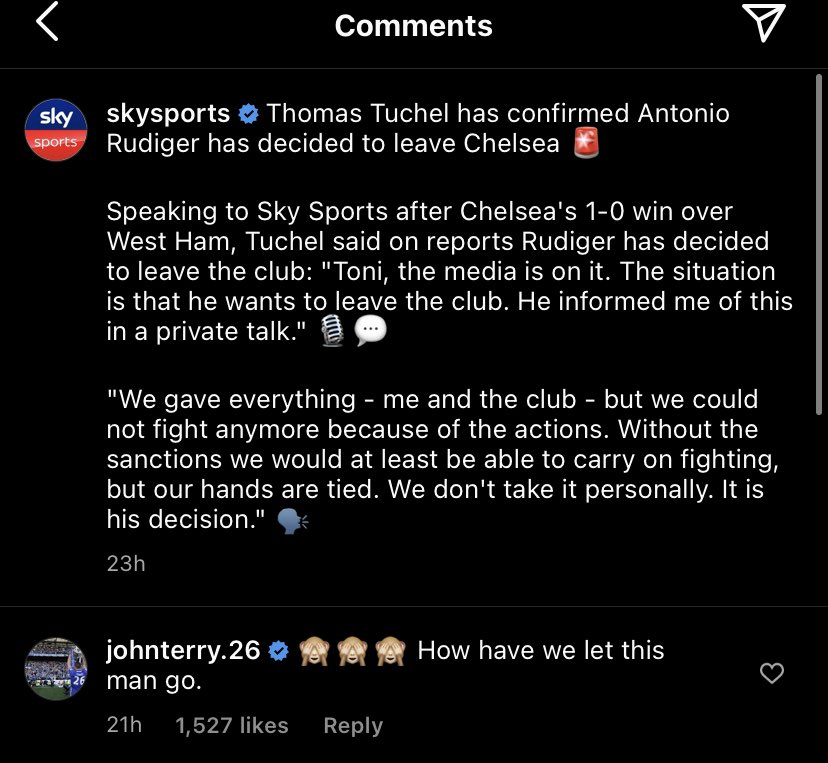828x763 pixels.
Task: Tap the Comments header title
Action: pyautogui.click(x=413, y=26)
